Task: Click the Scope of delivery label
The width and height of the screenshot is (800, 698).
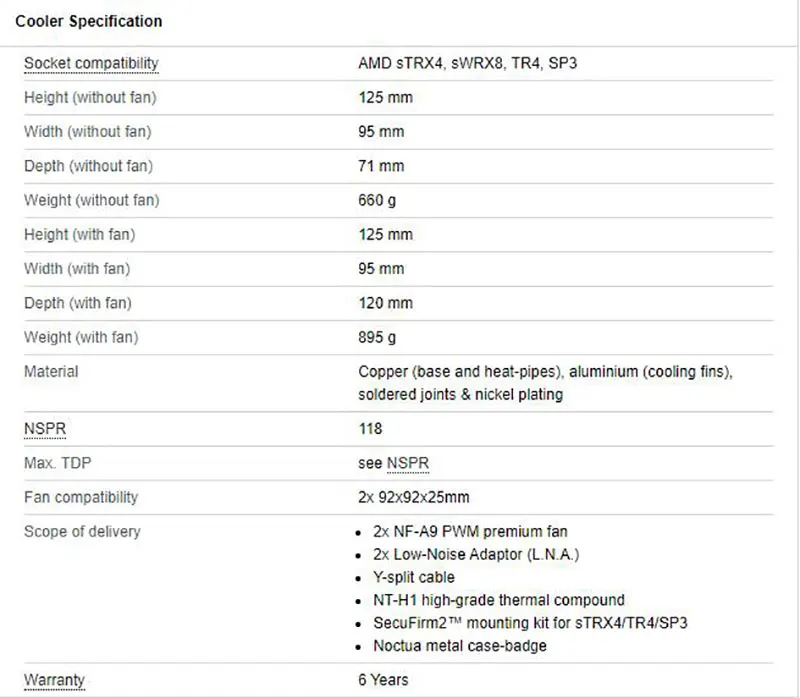Action: [x=82, y=531]
